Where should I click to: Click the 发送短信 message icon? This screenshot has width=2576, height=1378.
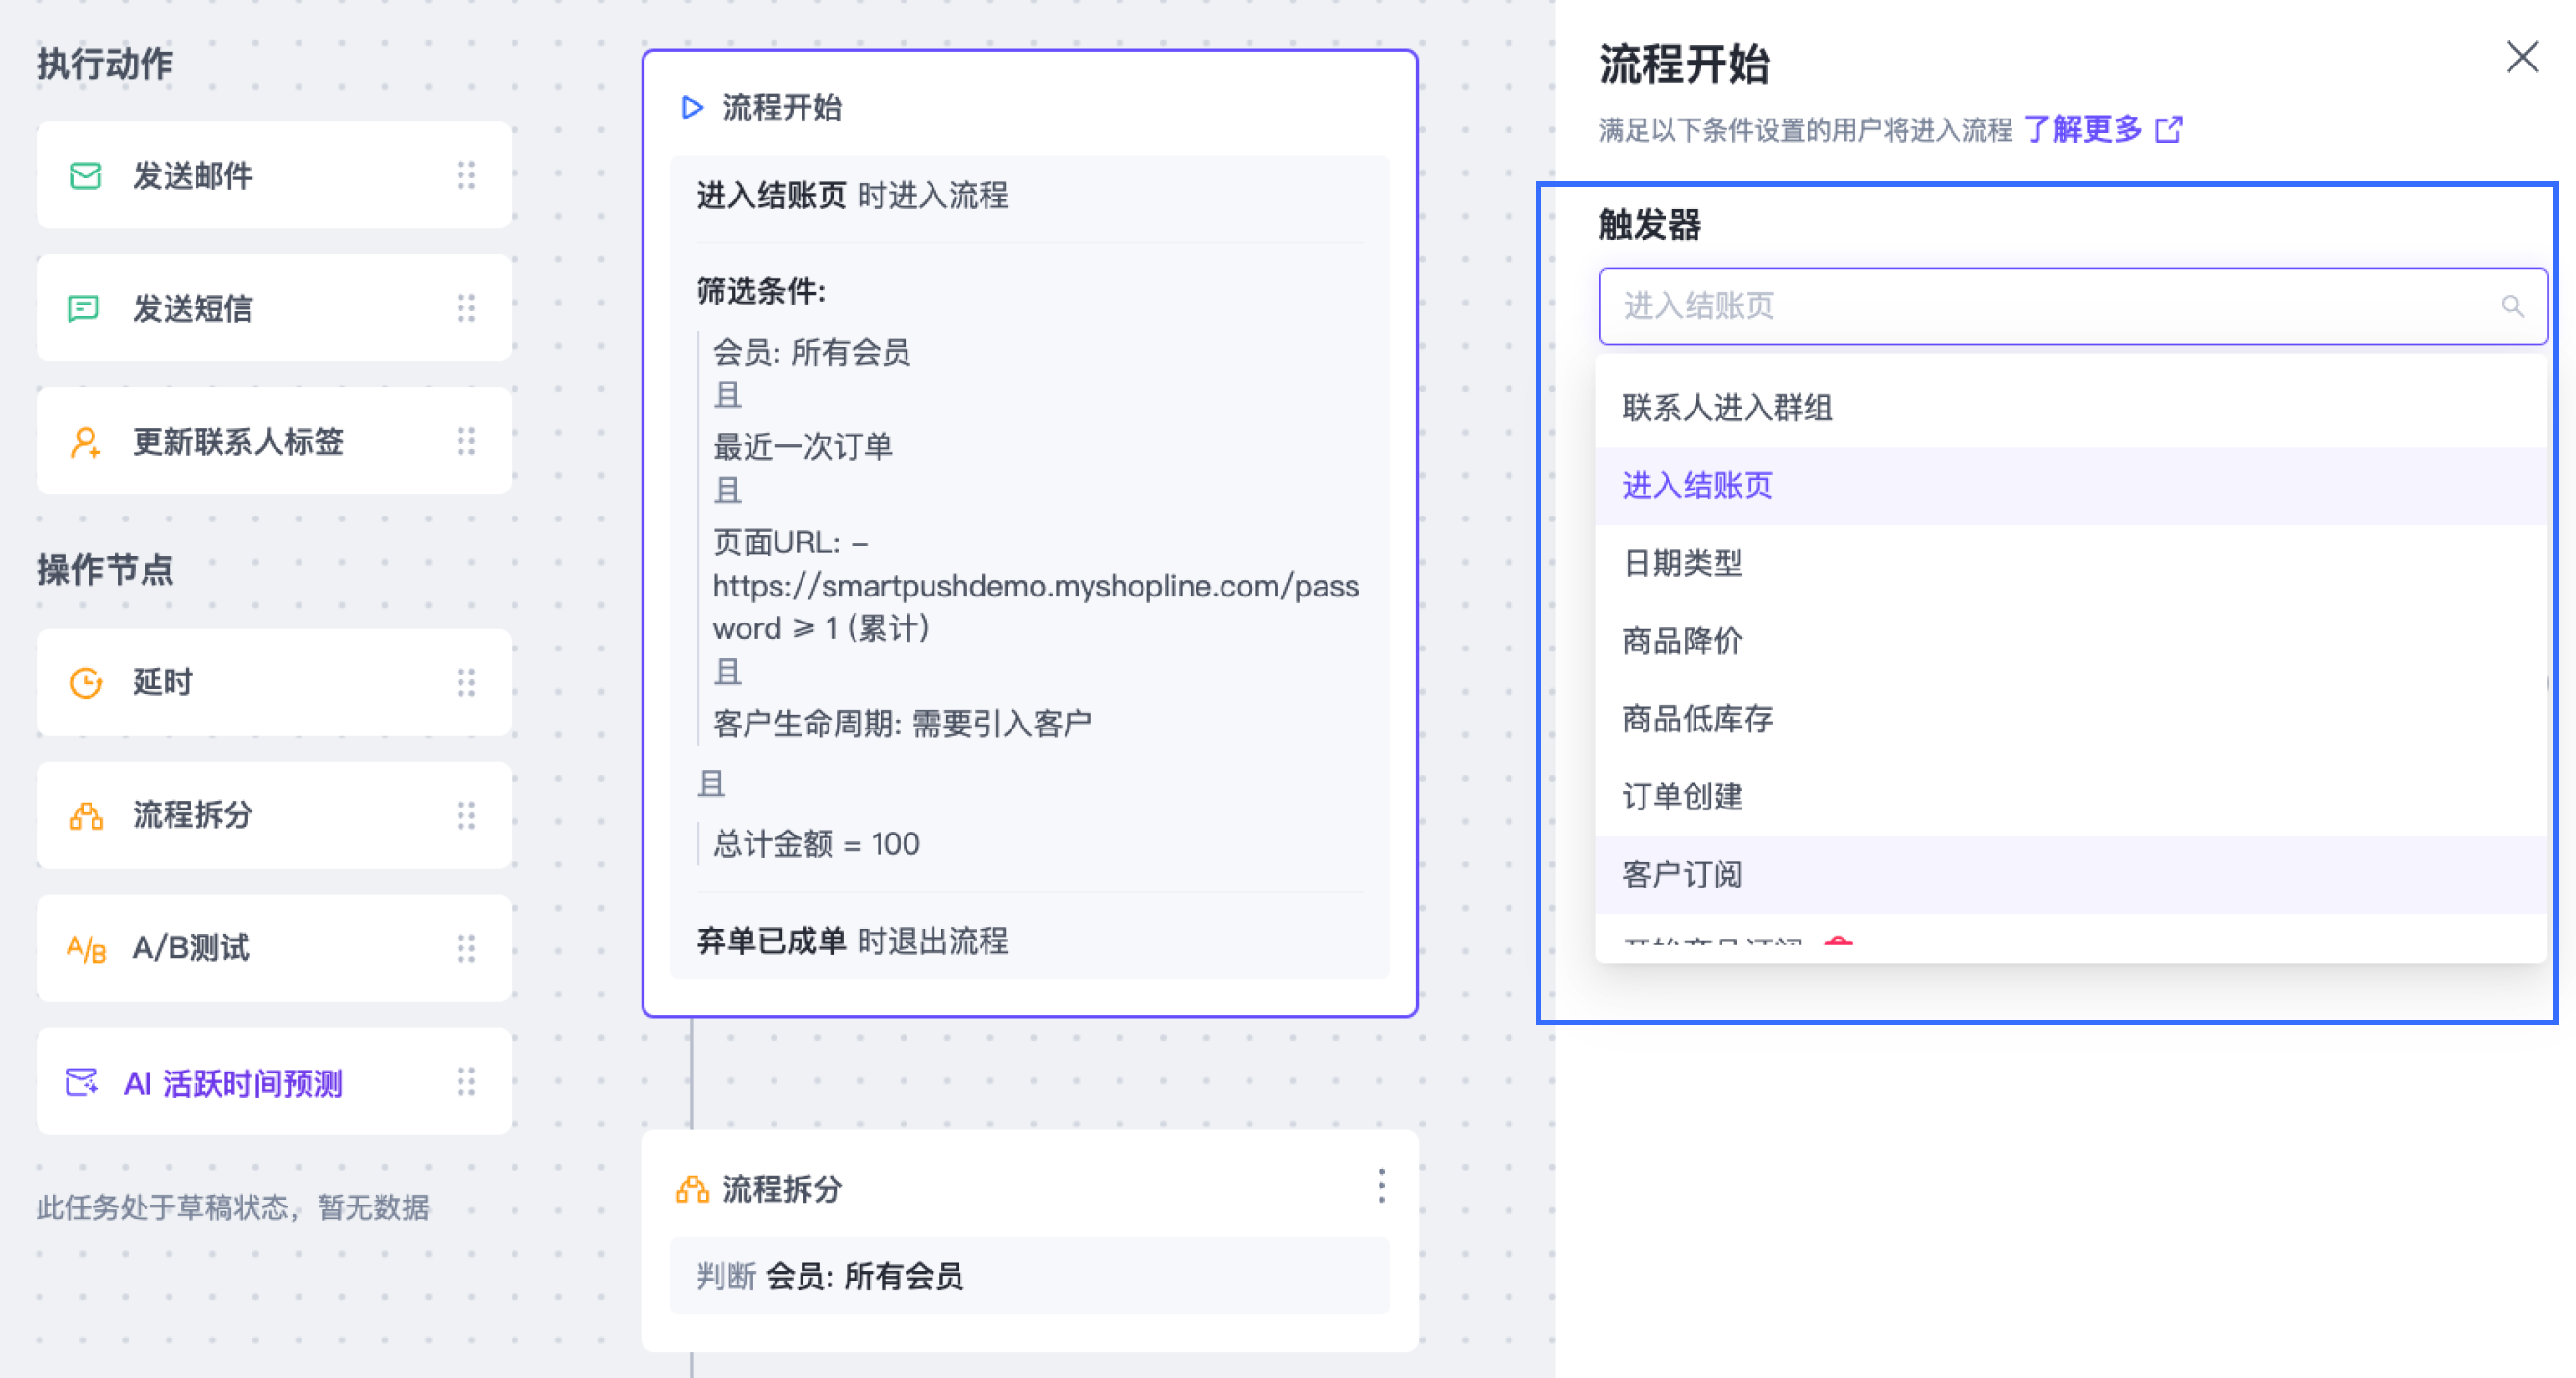click(x=84, y=308)
